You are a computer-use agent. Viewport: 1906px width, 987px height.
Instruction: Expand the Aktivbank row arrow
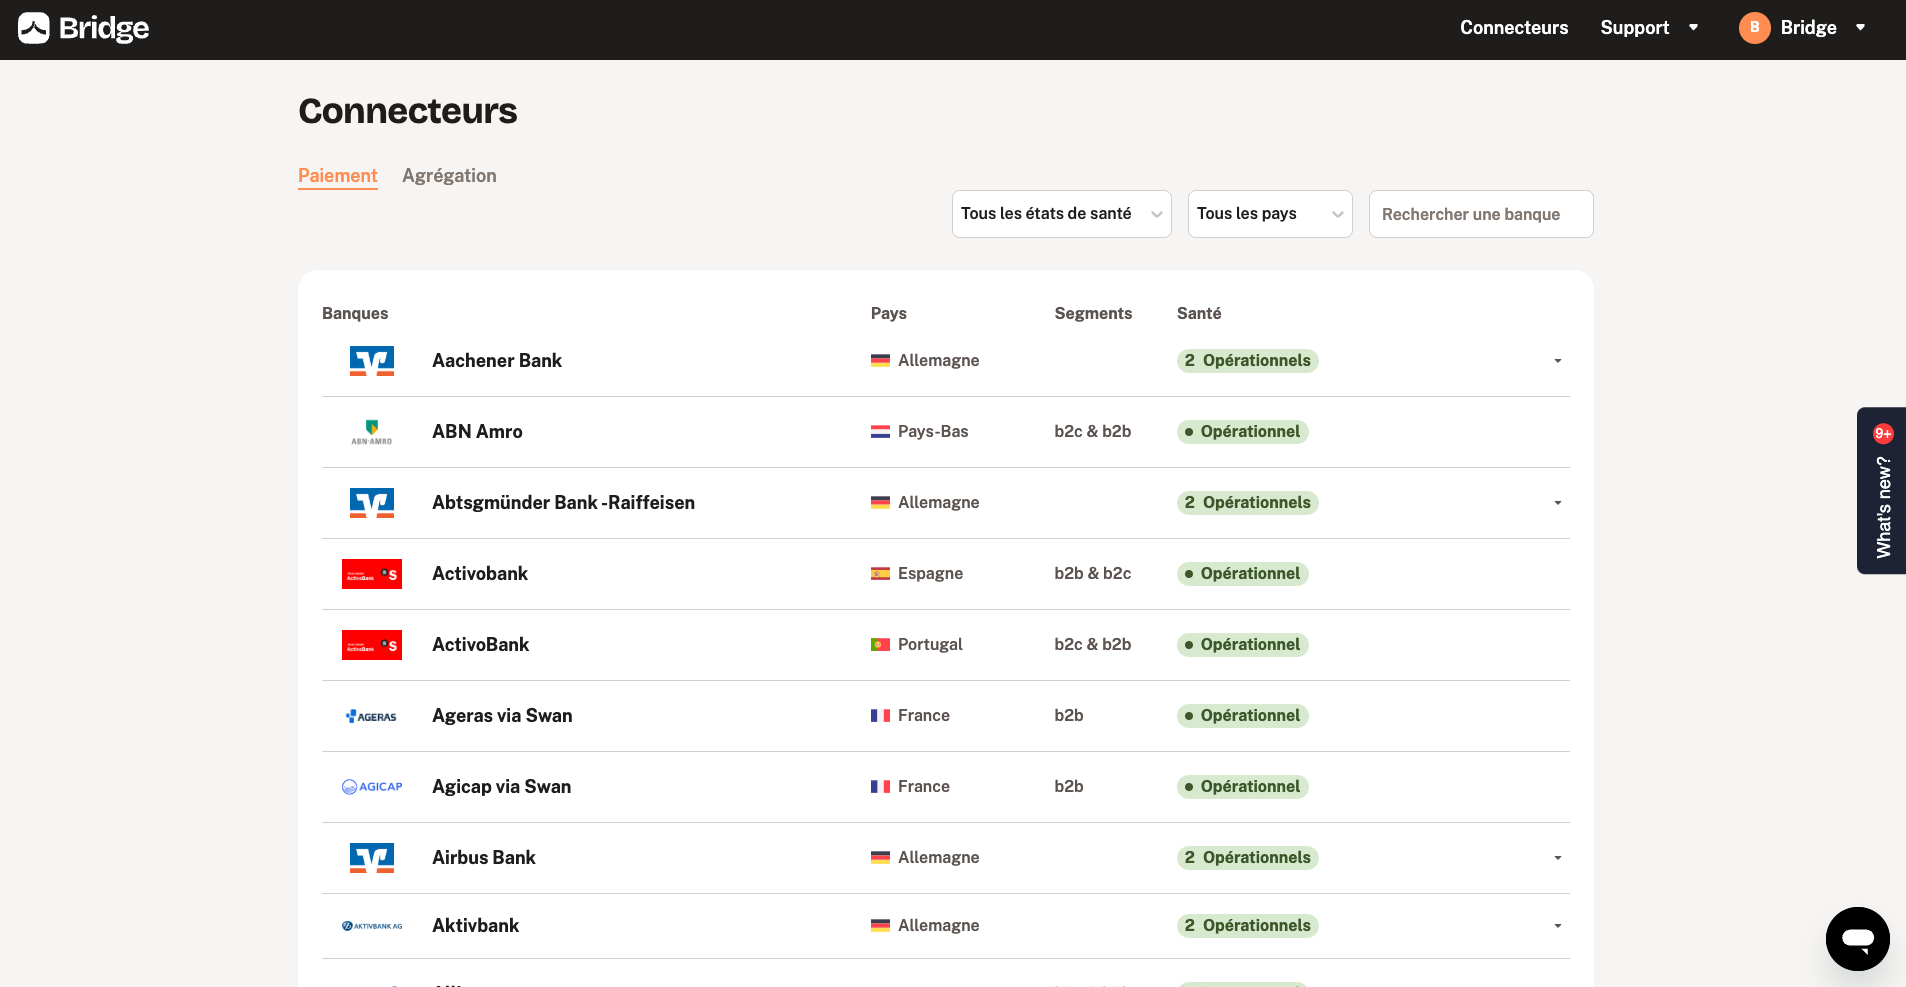tap(1558, 926)
